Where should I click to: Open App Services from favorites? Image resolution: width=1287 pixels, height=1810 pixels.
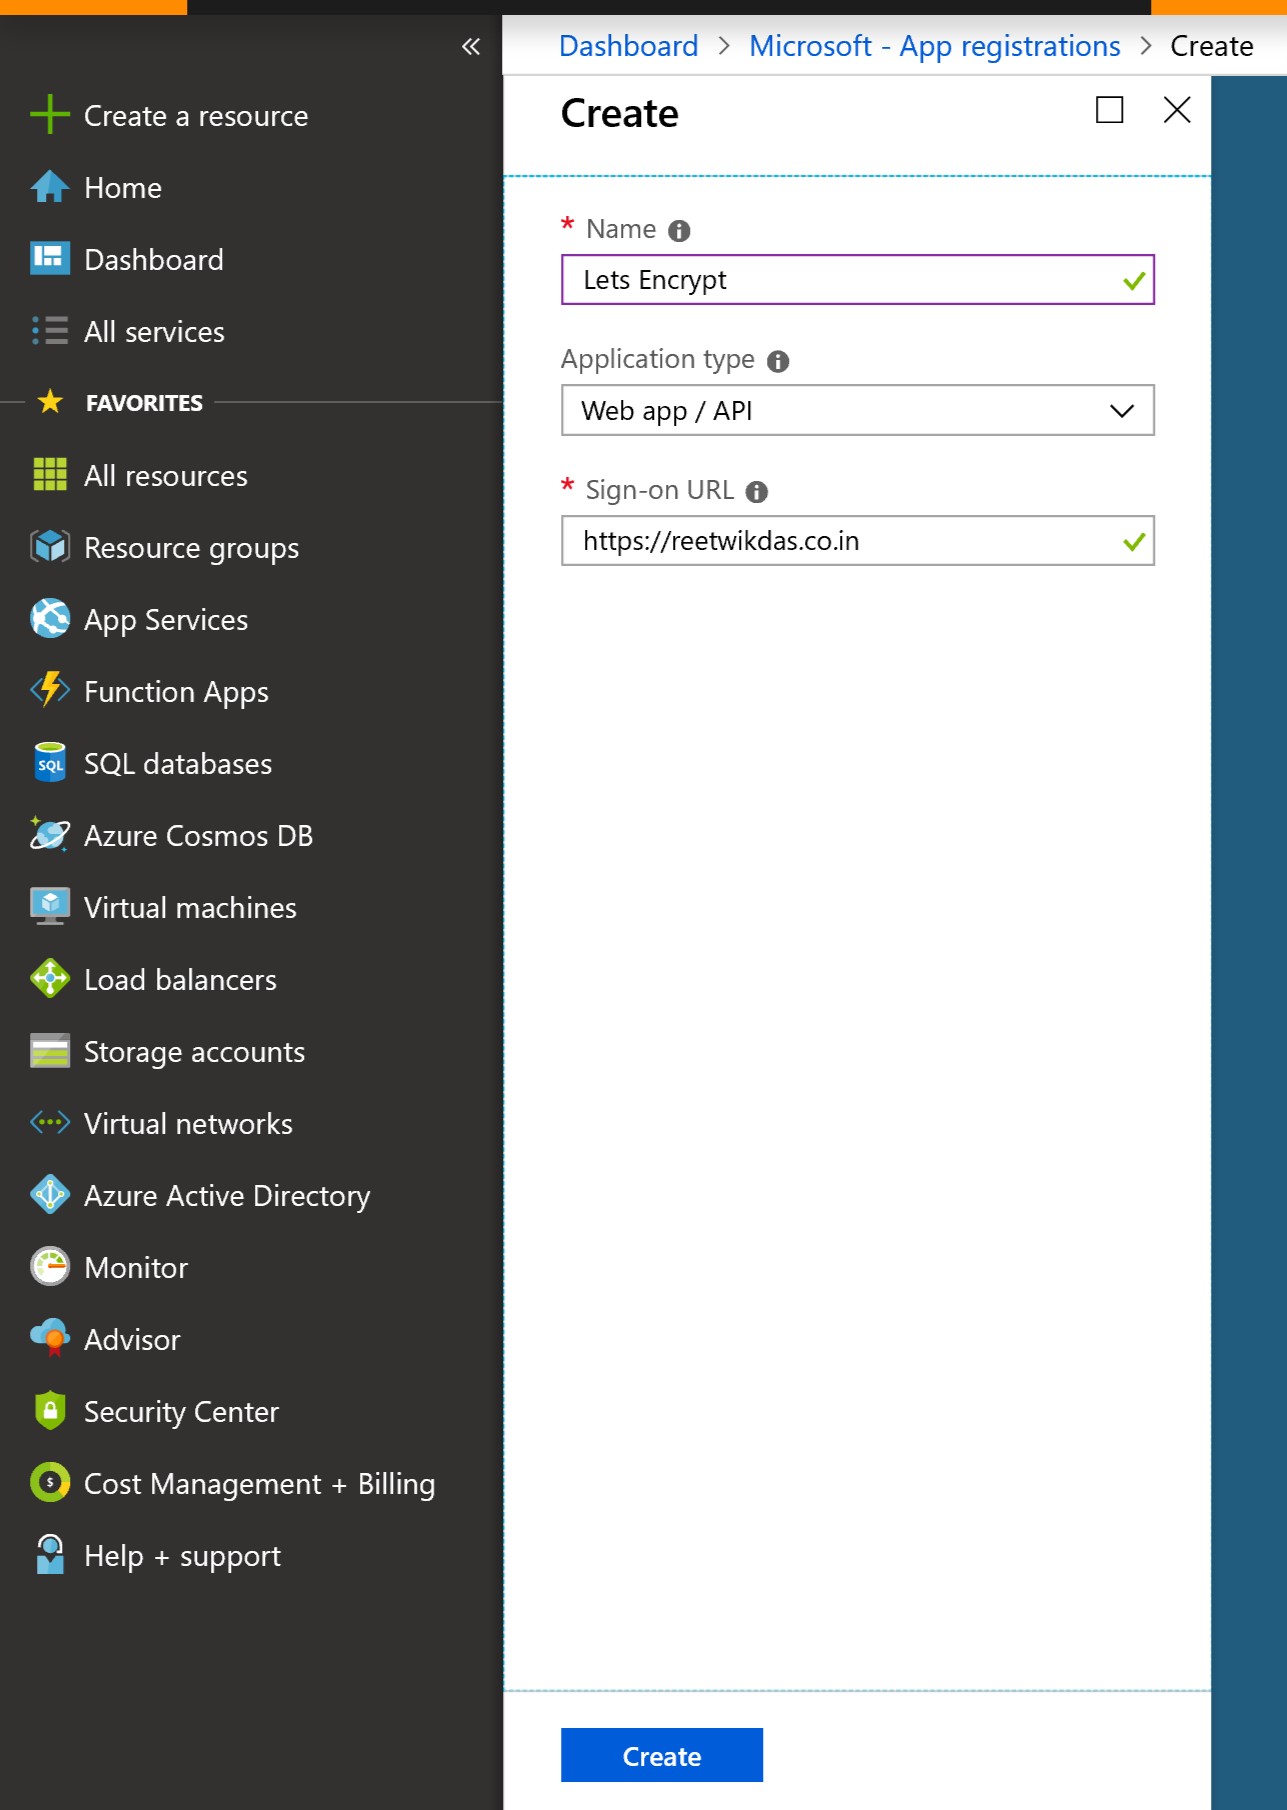click(x=166, y=620)
